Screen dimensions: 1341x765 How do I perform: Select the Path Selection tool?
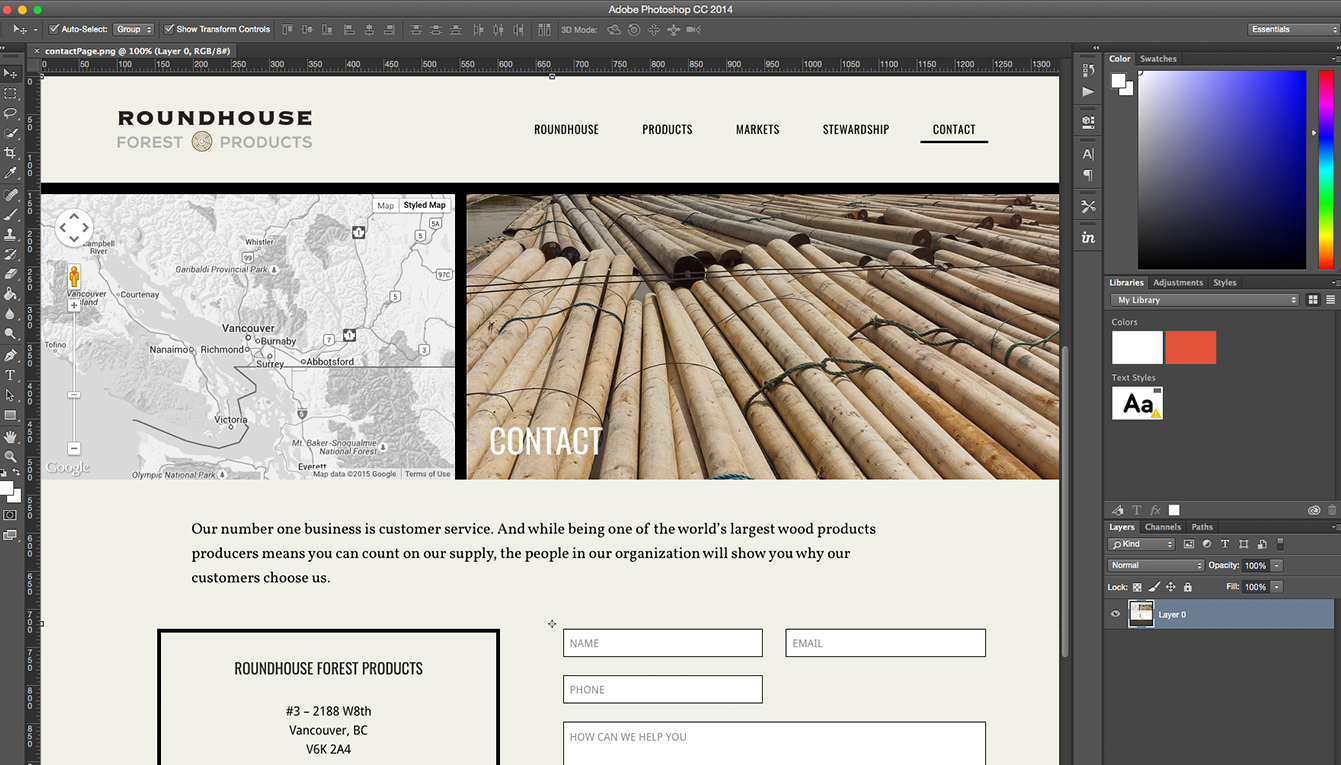[10, 396]
